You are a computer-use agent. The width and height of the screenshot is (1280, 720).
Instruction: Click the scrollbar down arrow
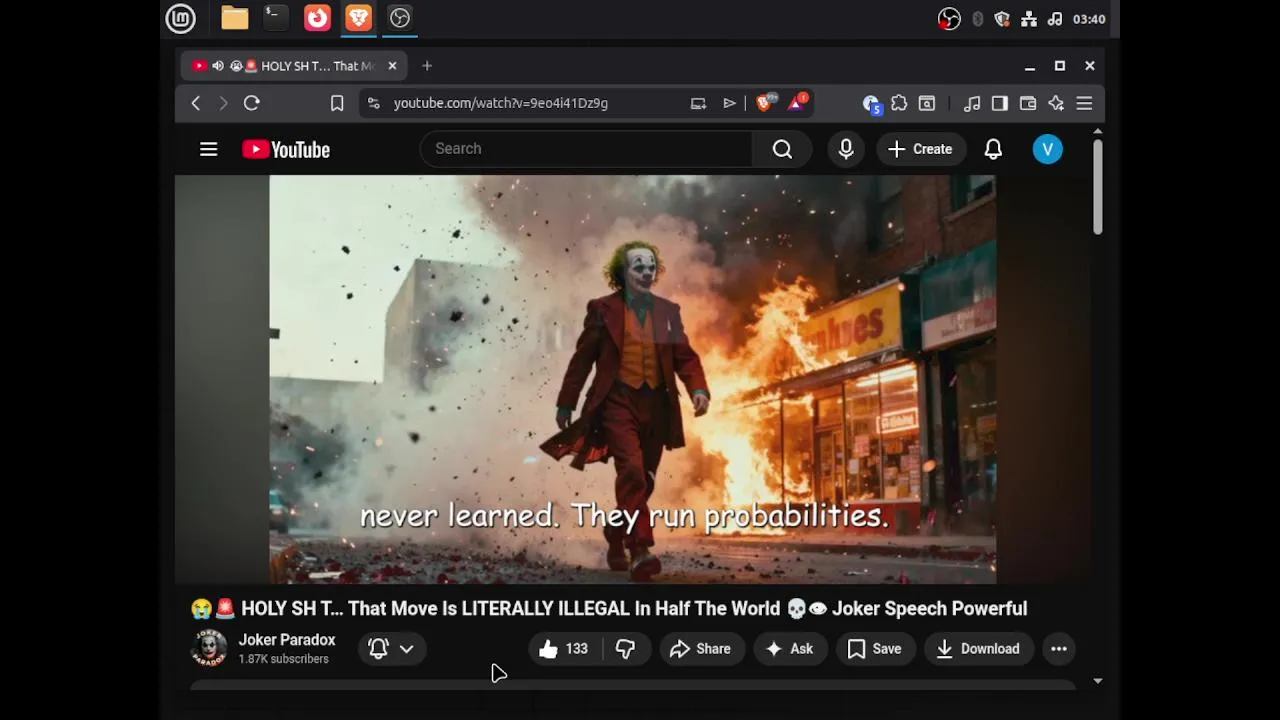[1097, 681]
